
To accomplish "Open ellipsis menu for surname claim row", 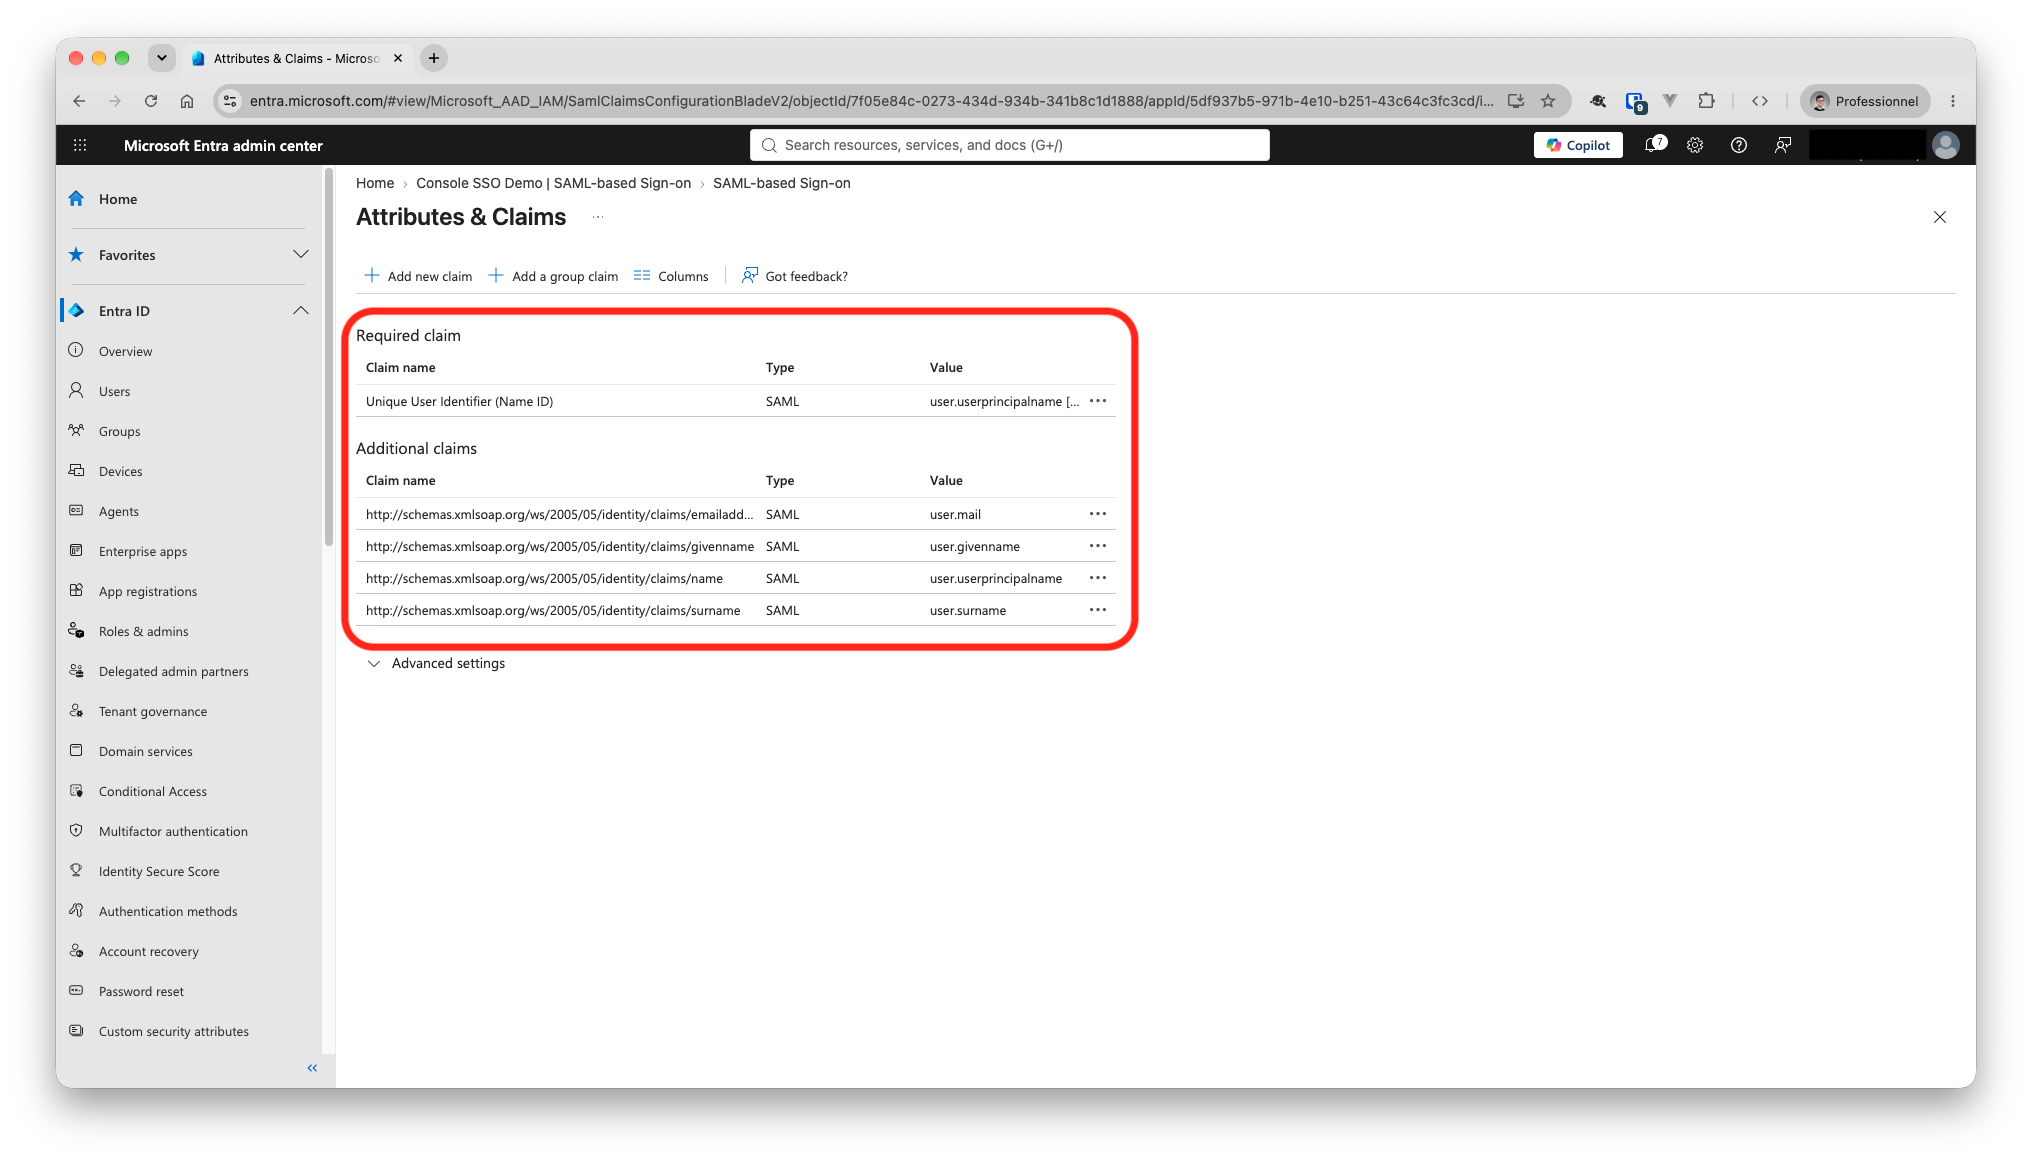I will 1098,610.
